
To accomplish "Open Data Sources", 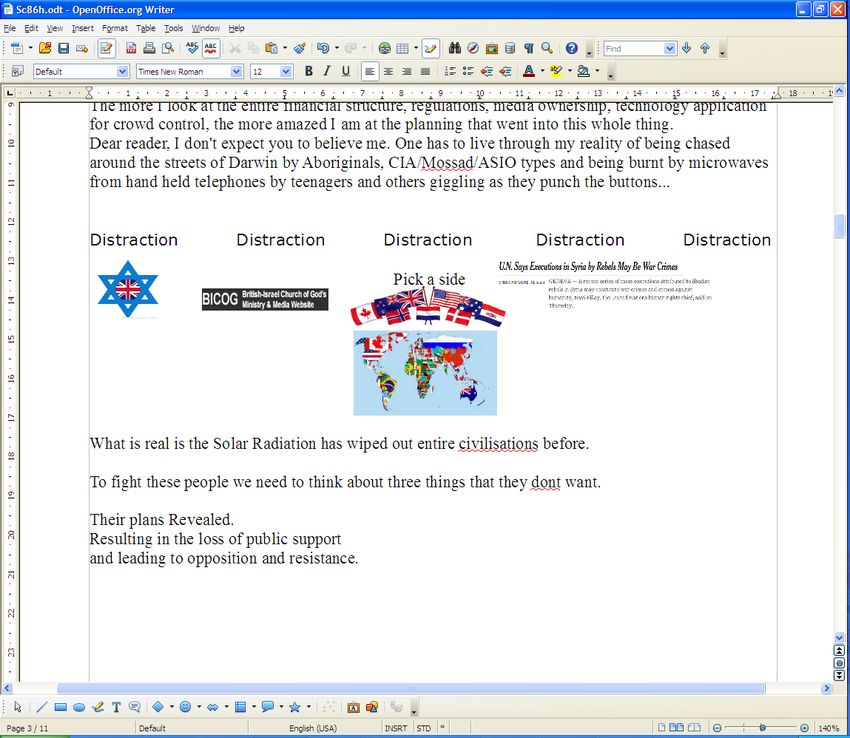I will tap(510, 48).
